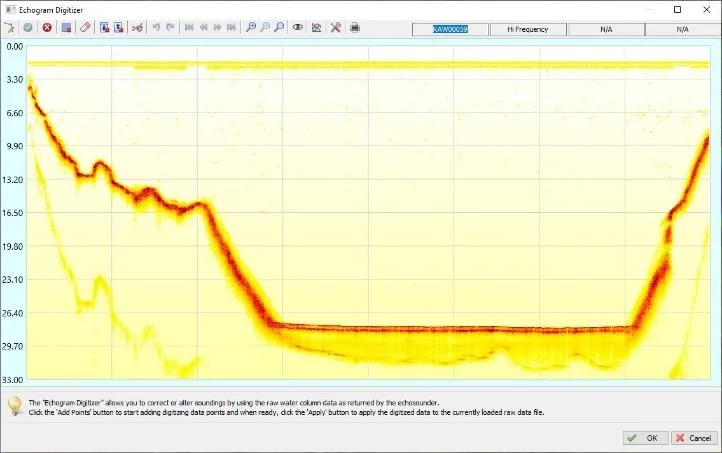Toggle the eye visibility icon

point(298,28)
